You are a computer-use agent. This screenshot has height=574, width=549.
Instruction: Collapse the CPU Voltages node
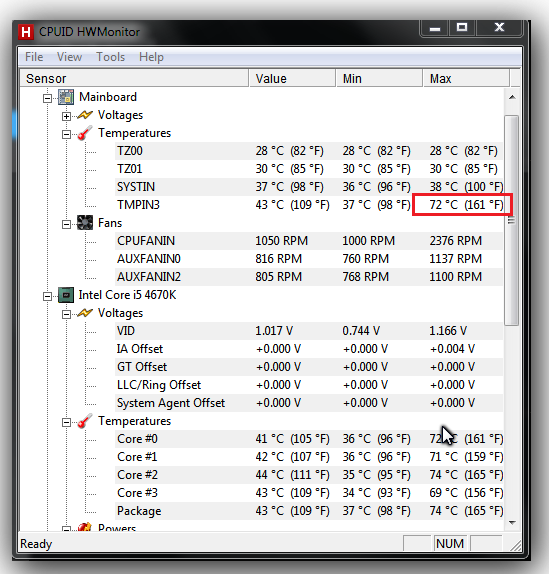click(66, 314)
